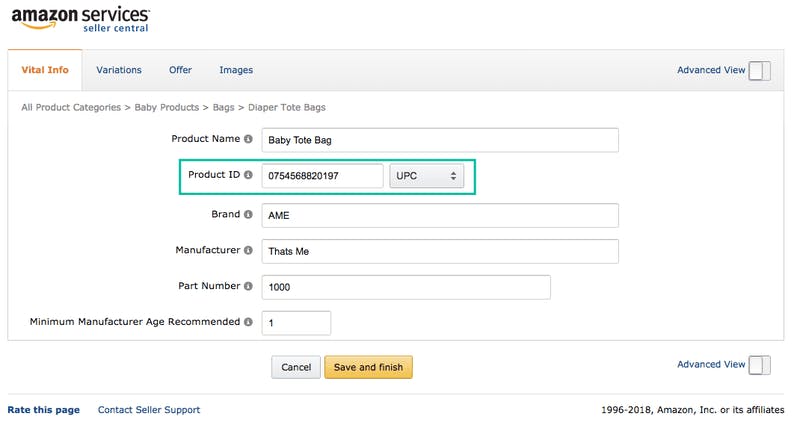The height and width of the screenshot is (437, 800).
Task: Open the Offer tab
Action: (x=180, y=70)
